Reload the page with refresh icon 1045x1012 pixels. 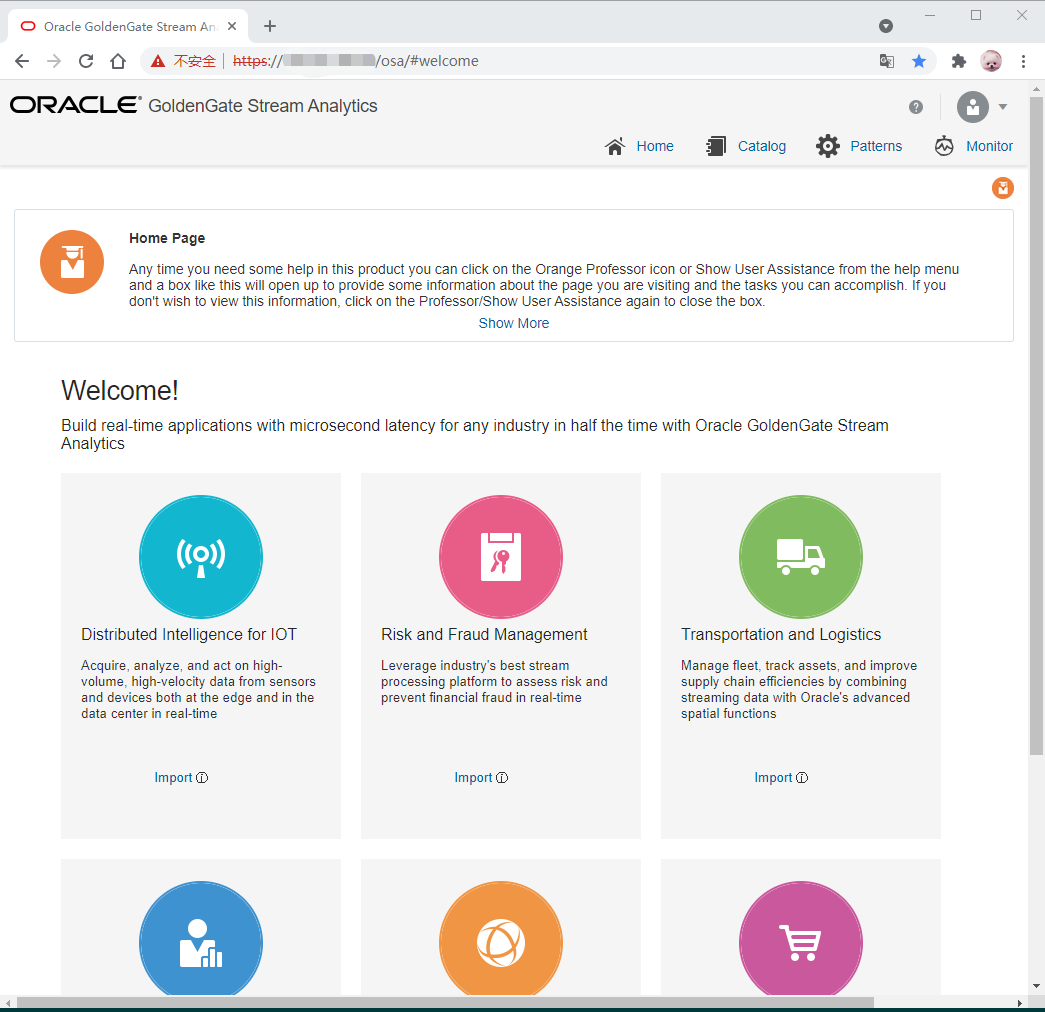pyautogui.click(x=86, y=61)
